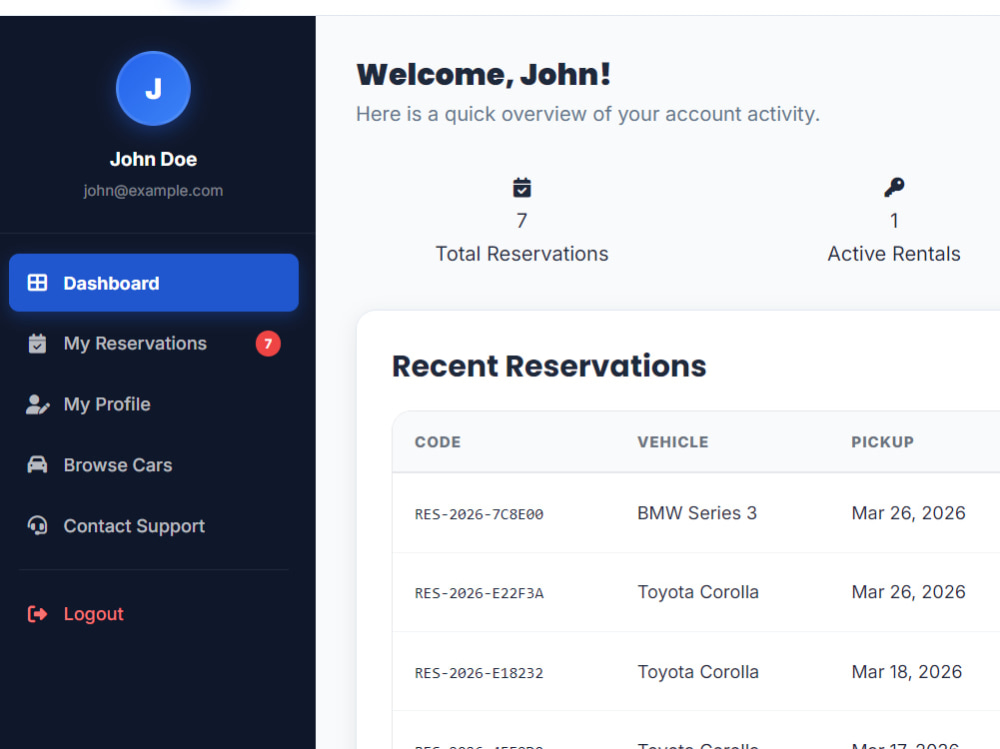This screenshot has height=749, width=1000.
Task: Click the PICKUP column header
Action: (x=883, y=442)
